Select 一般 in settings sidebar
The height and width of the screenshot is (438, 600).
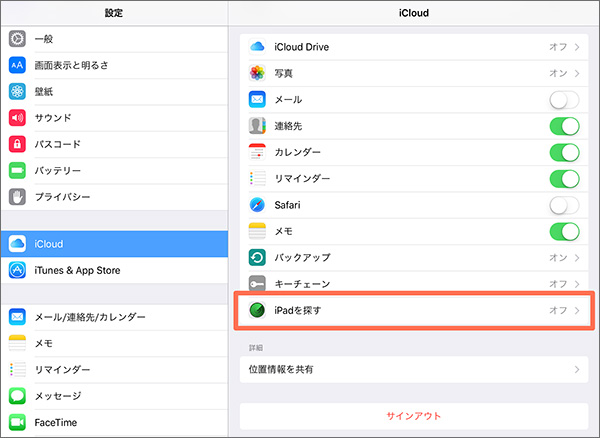[114, 39]
